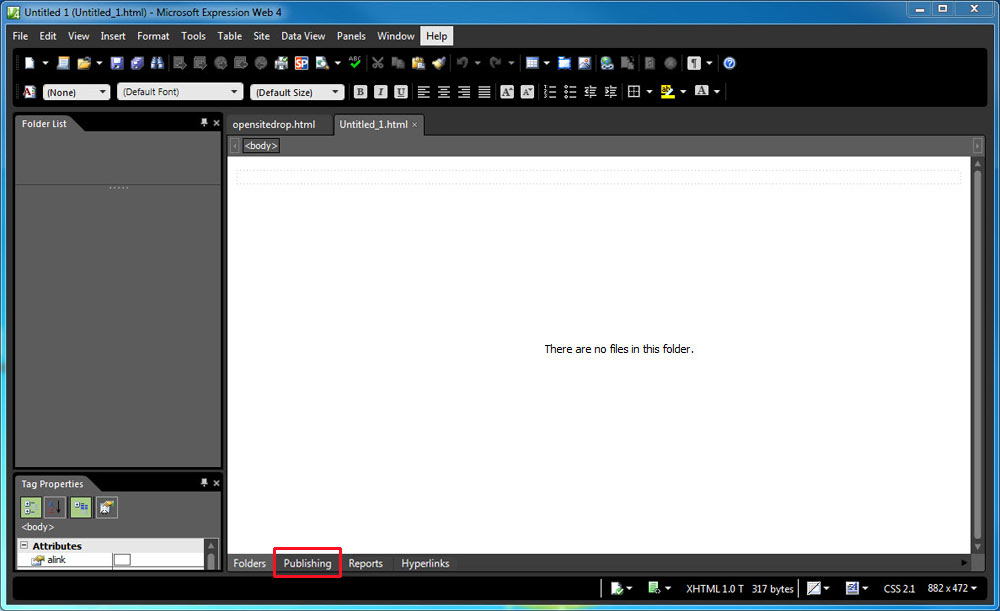Screen dimensions: 1000x611
Task: Open Help with the blue question mark icon
Action: pyautogui.click(x=730, y=63)
